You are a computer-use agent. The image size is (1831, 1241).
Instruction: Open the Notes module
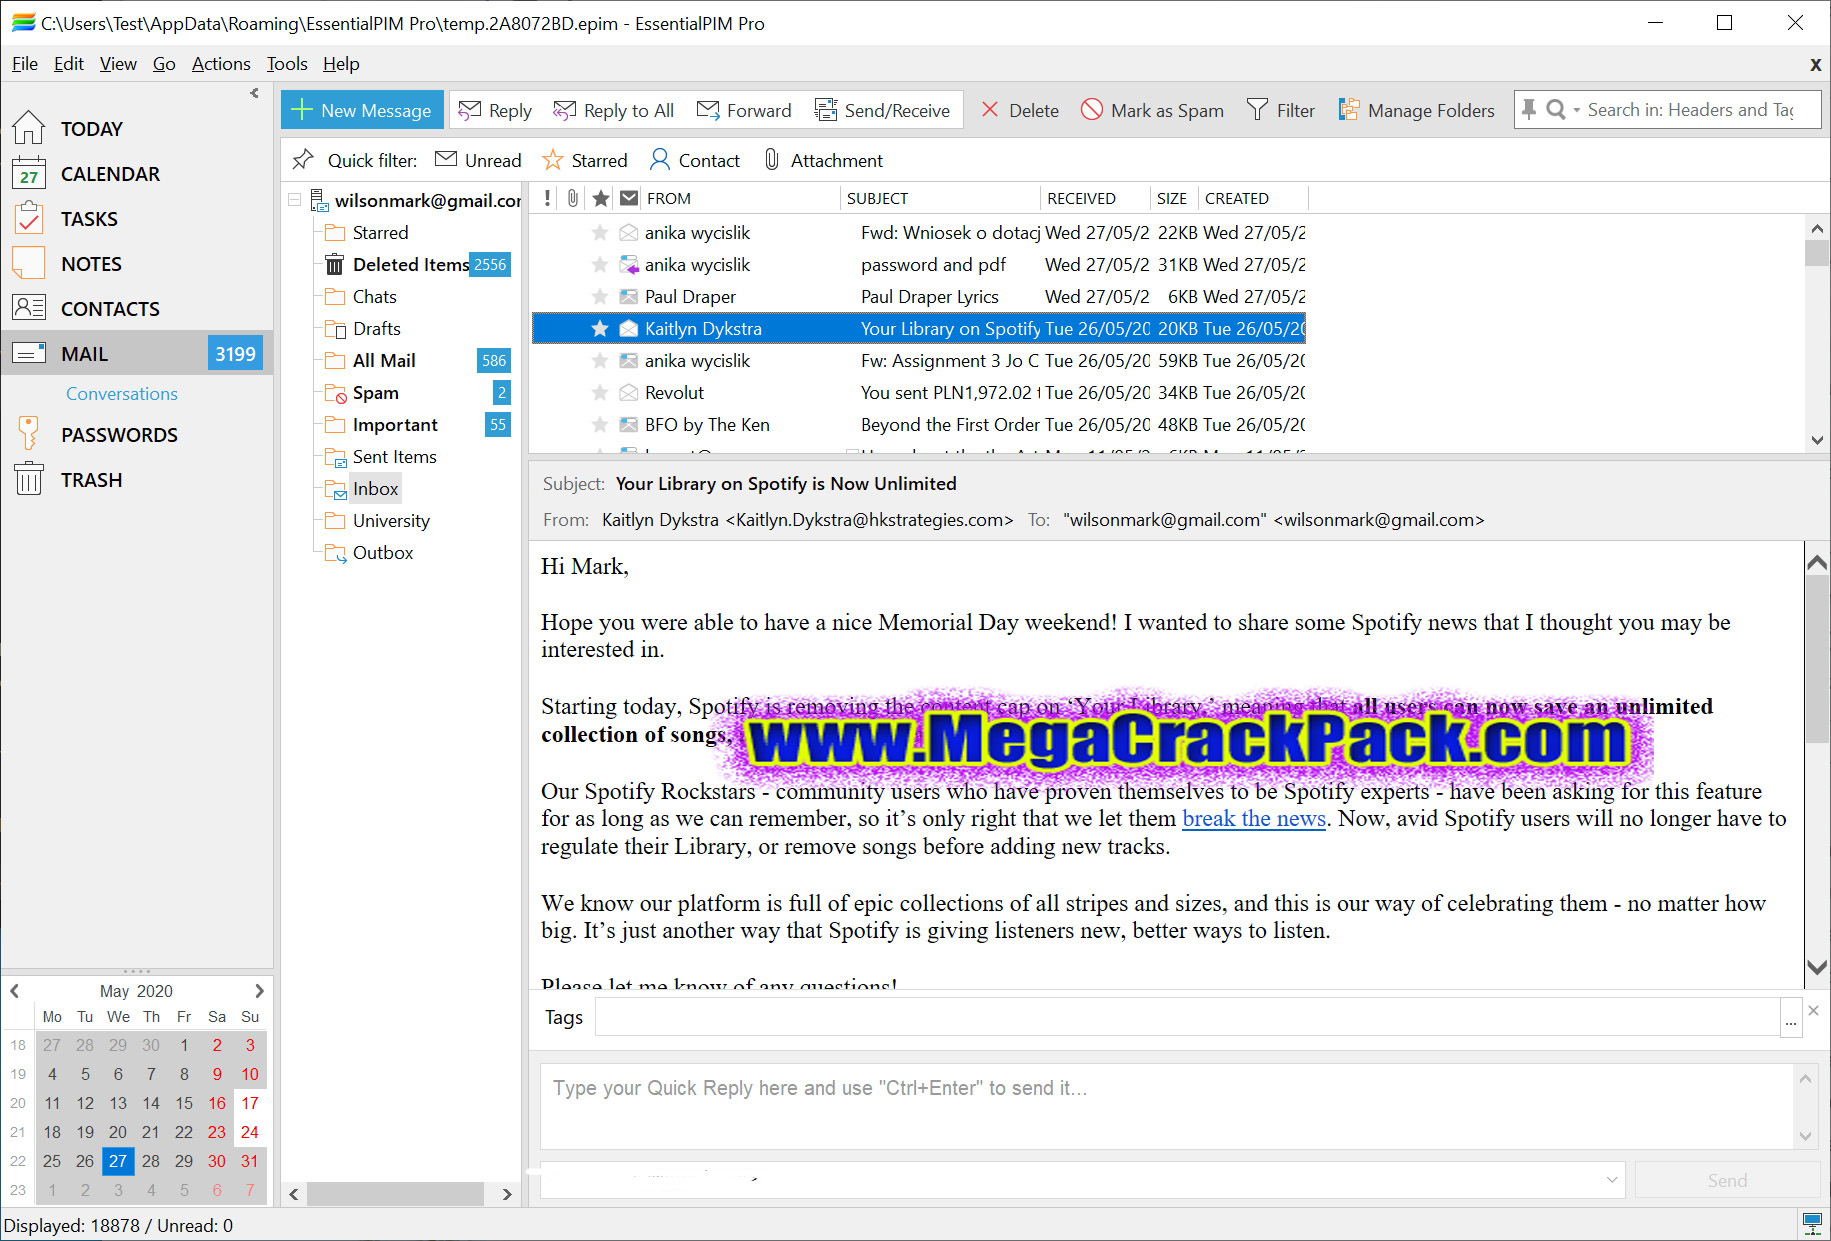click(x=91, y=264)
